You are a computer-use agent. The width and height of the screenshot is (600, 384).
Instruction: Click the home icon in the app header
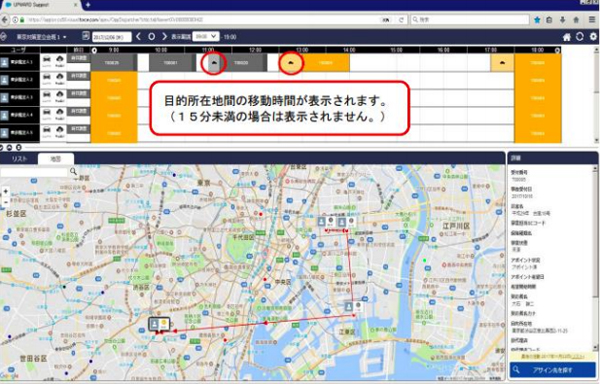tap(567, 37)
